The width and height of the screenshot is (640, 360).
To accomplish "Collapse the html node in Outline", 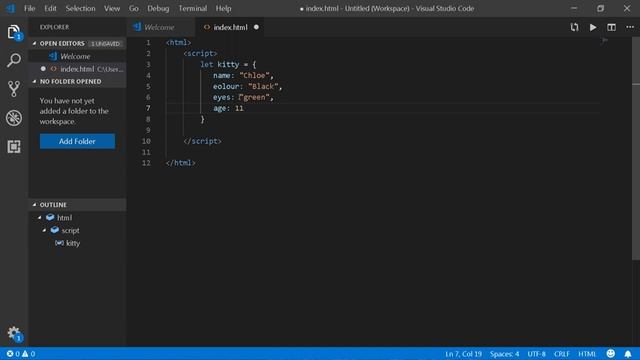I will pos(40,218).
